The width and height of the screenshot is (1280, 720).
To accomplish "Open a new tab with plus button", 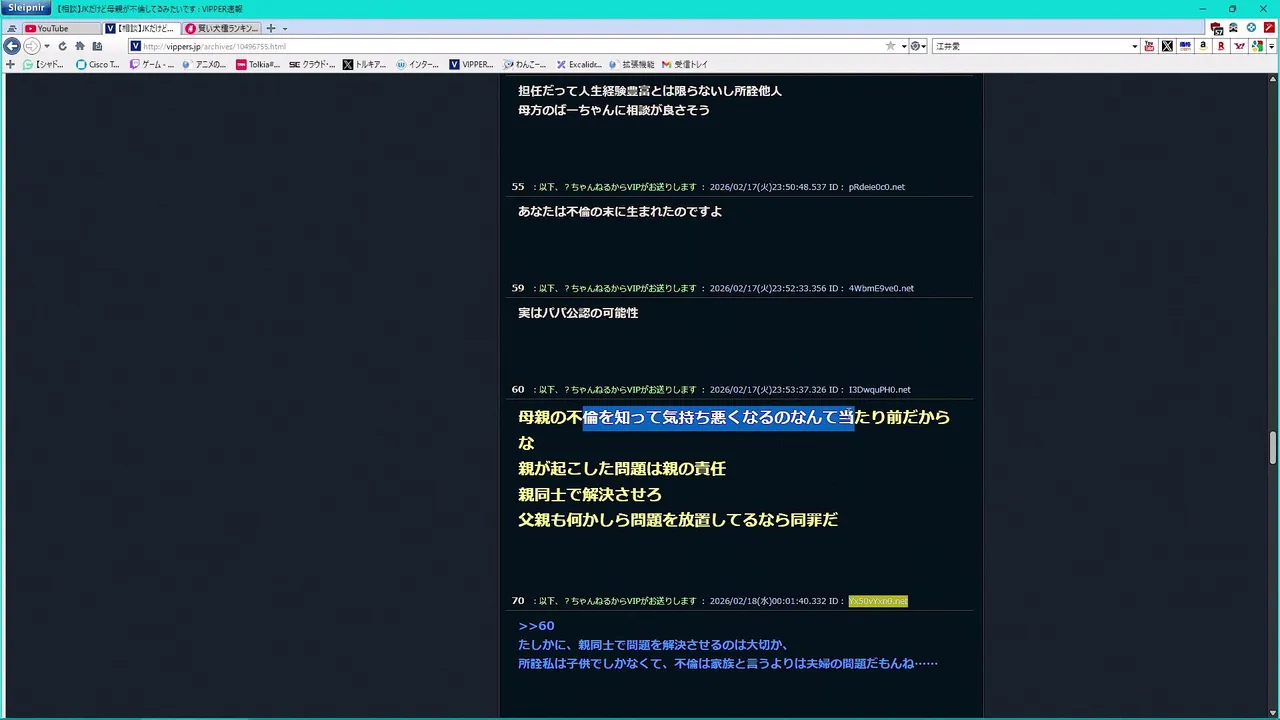I will [270, 28].
